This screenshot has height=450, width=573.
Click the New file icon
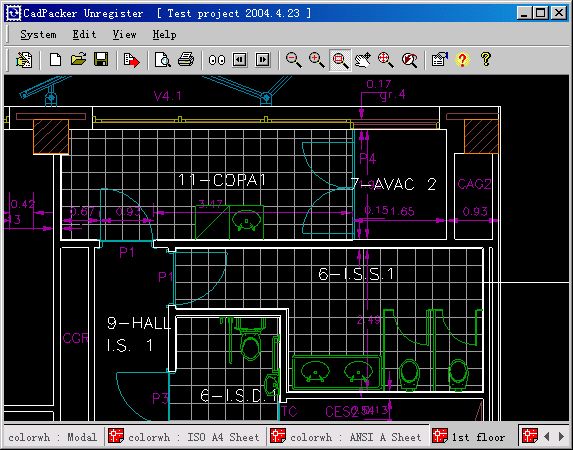(x=55, y=60)
